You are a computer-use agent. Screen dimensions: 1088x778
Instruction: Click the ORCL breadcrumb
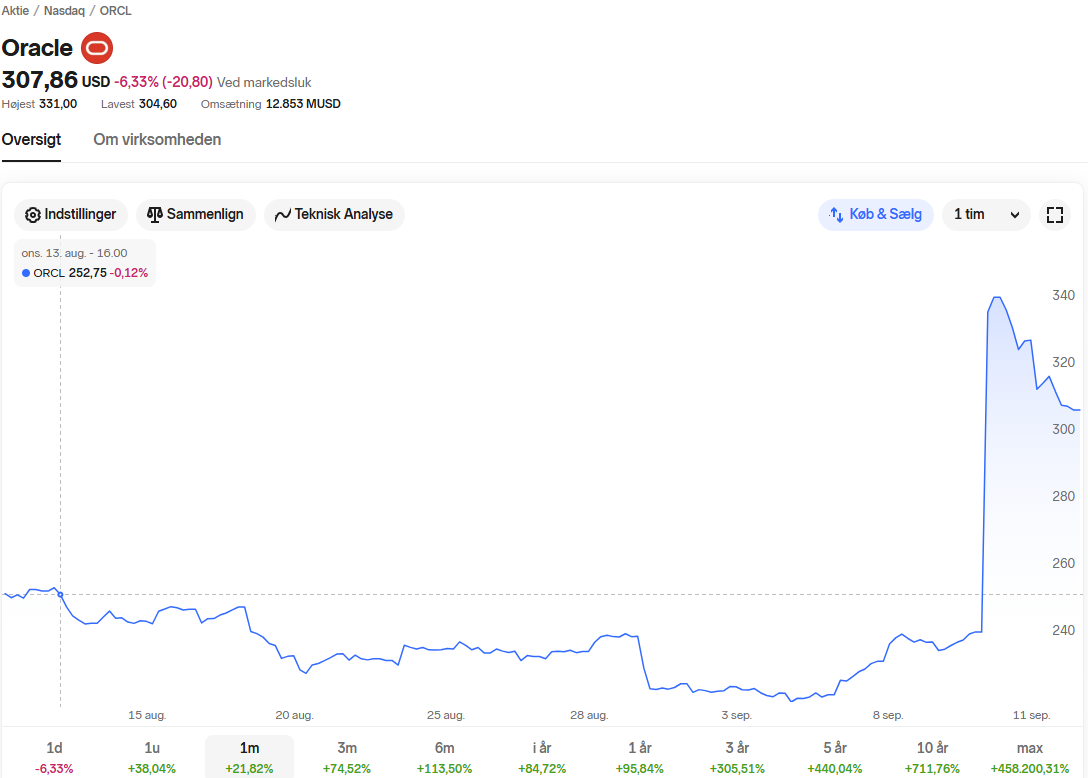[x=115, y=10]
